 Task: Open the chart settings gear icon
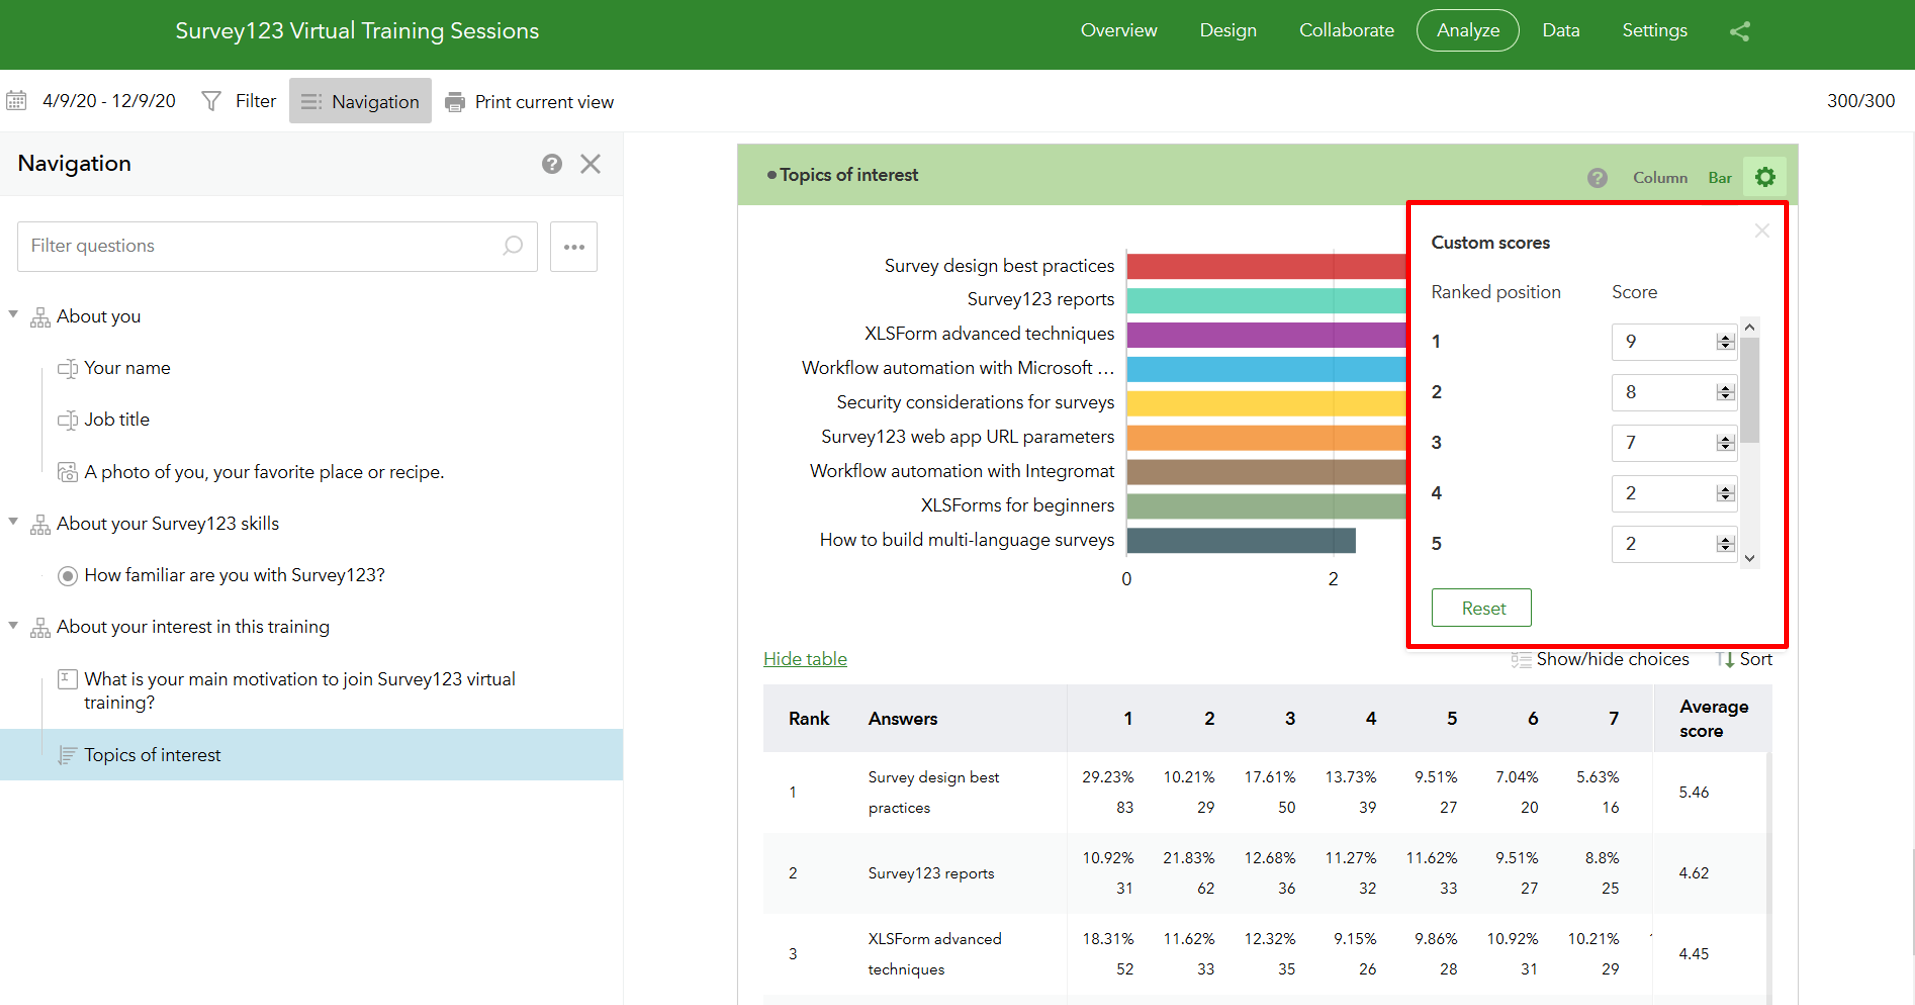(x=1765, y=176)
